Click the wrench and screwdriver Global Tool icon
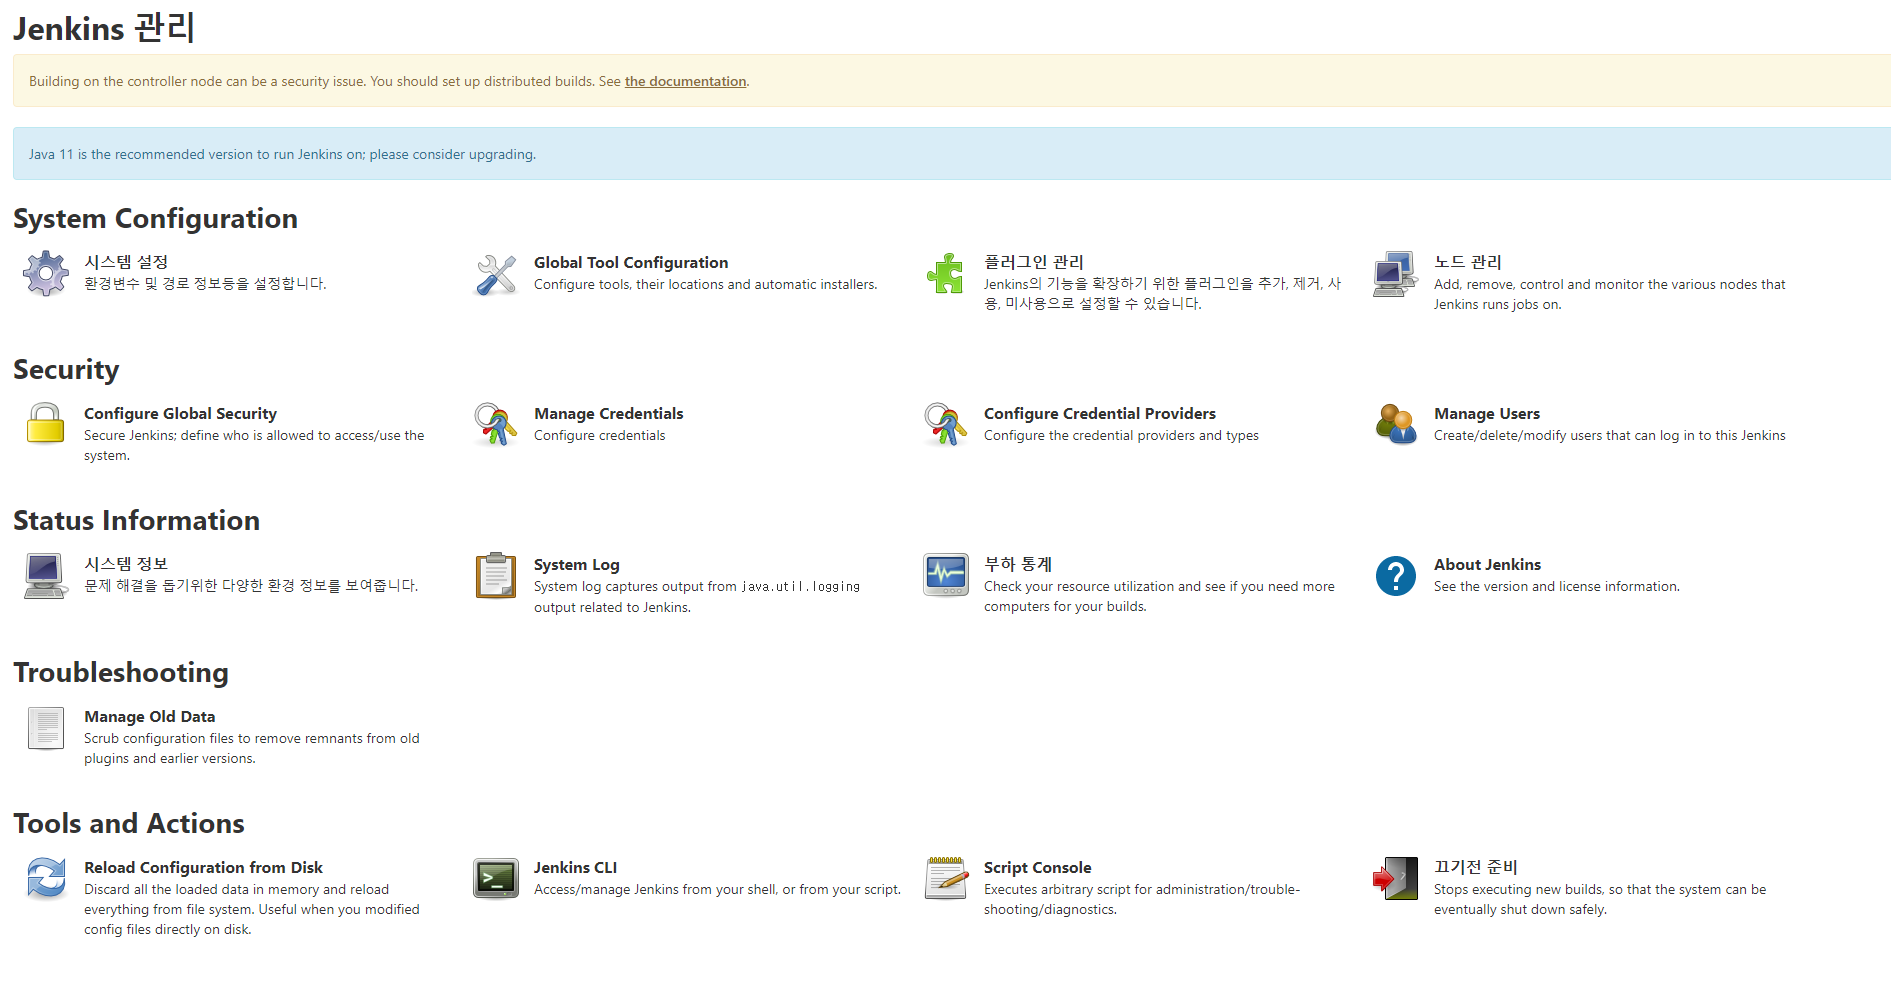 click(x=496, y=274)
